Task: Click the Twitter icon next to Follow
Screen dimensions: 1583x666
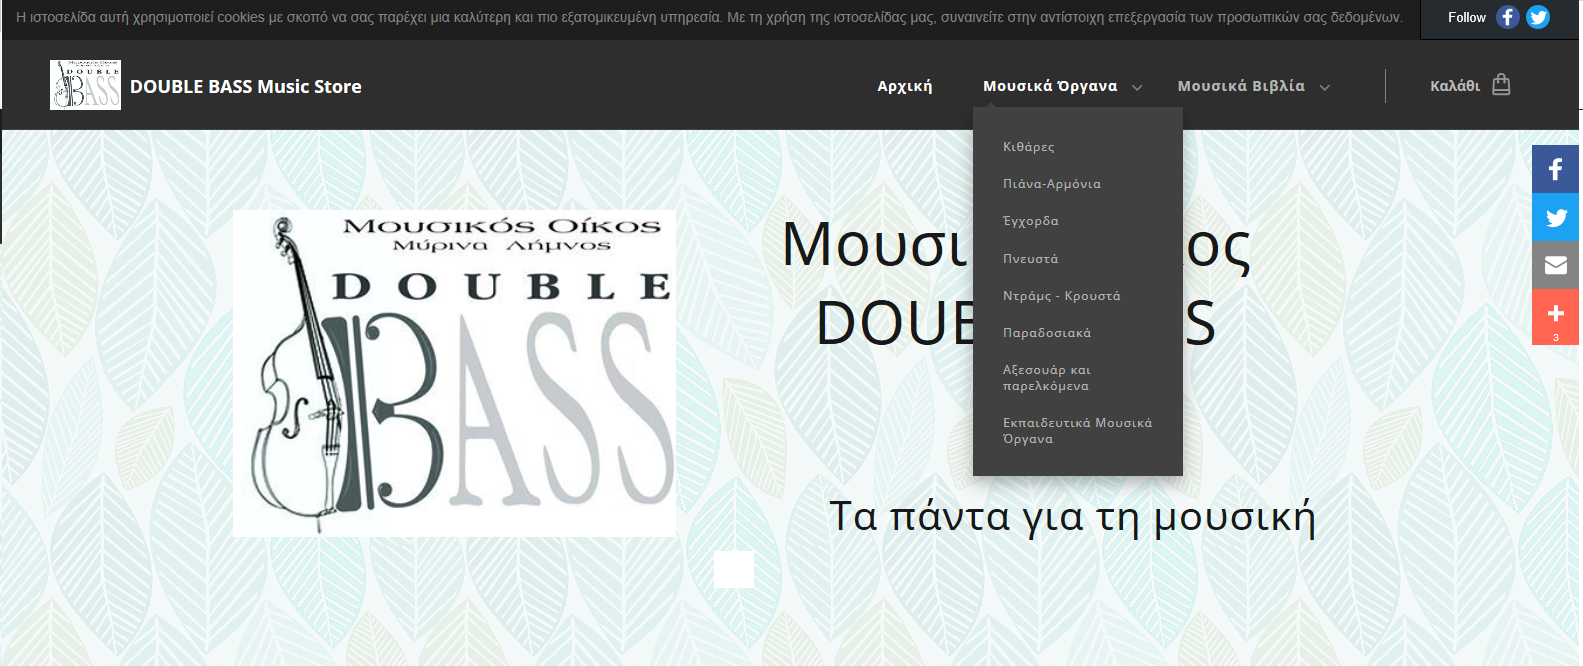Action: click(1538, 17)
